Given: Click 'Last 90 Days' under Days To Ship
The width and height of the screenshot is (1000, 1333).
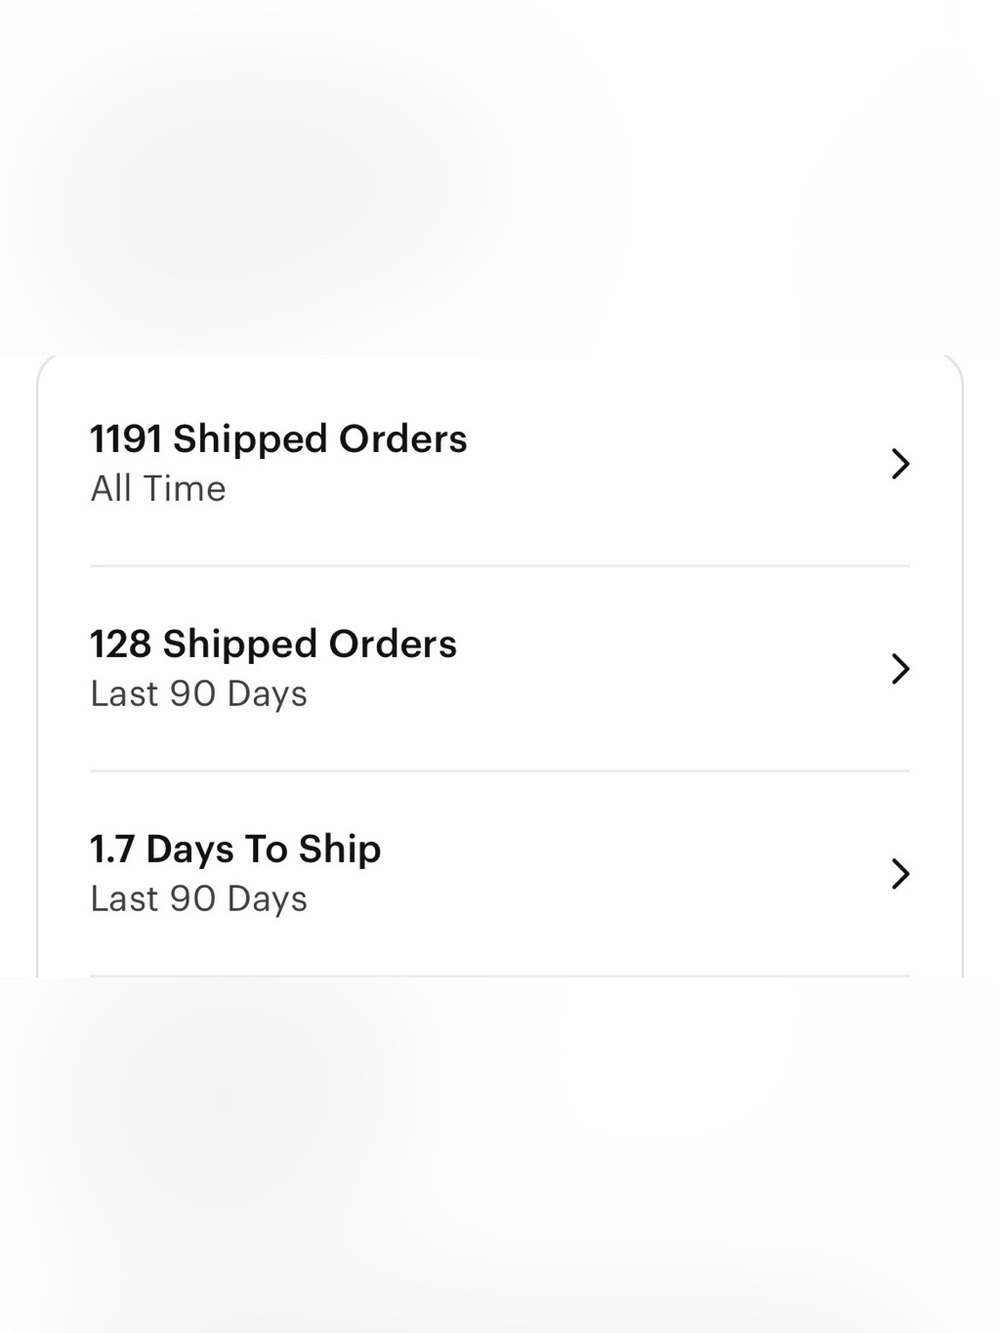Looking at the screenshot, I should pos(199,899).
